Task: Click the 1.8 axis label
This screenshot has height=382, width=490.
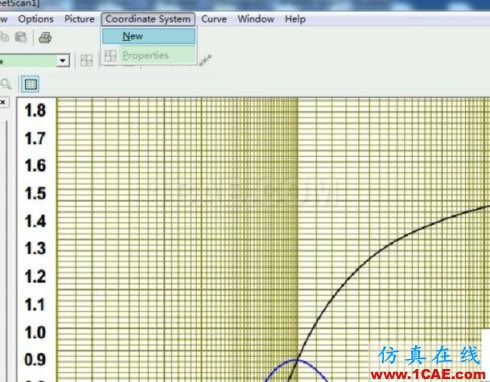Action: pyautogui.click(x=35, y=110)
